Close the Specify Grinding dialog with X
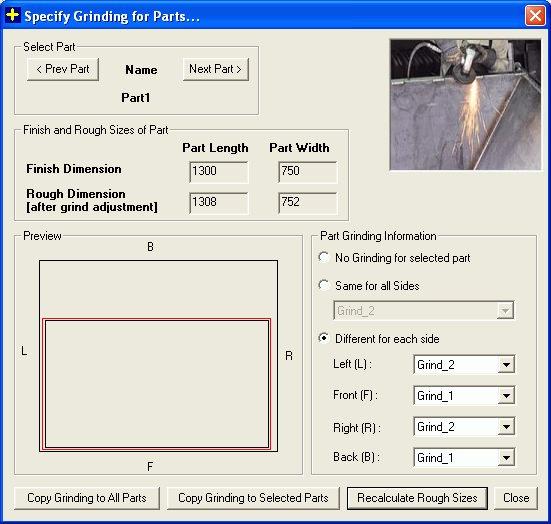 535,16
